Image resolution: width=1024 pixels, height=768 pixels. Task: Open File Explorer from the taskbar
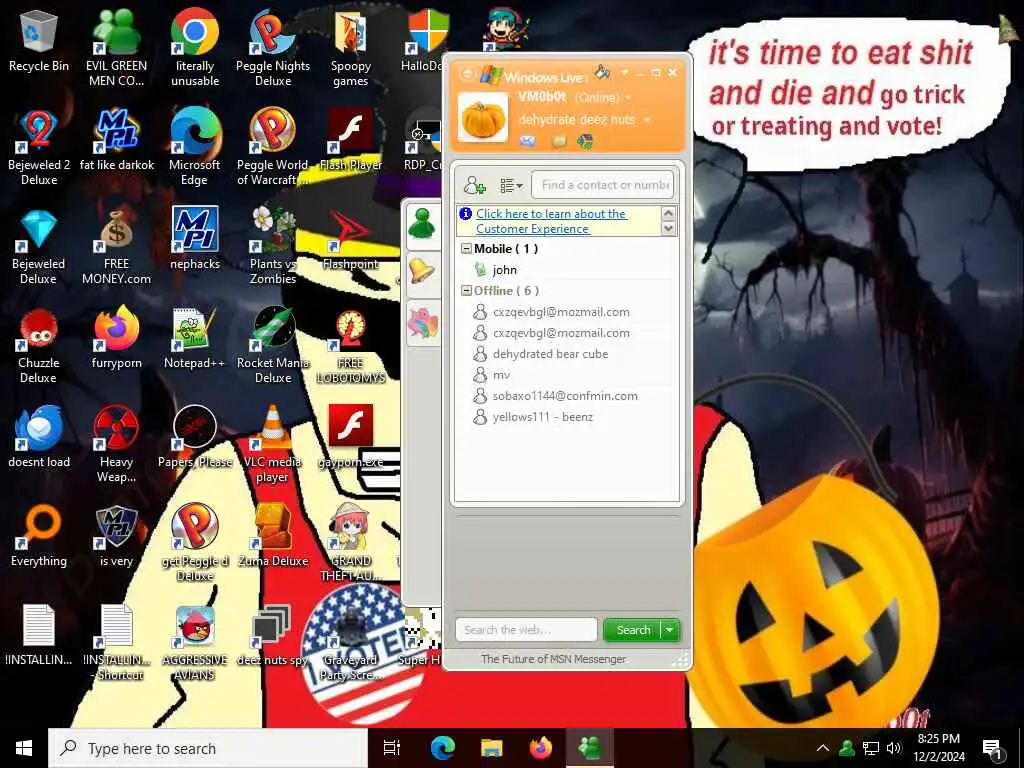492,748
